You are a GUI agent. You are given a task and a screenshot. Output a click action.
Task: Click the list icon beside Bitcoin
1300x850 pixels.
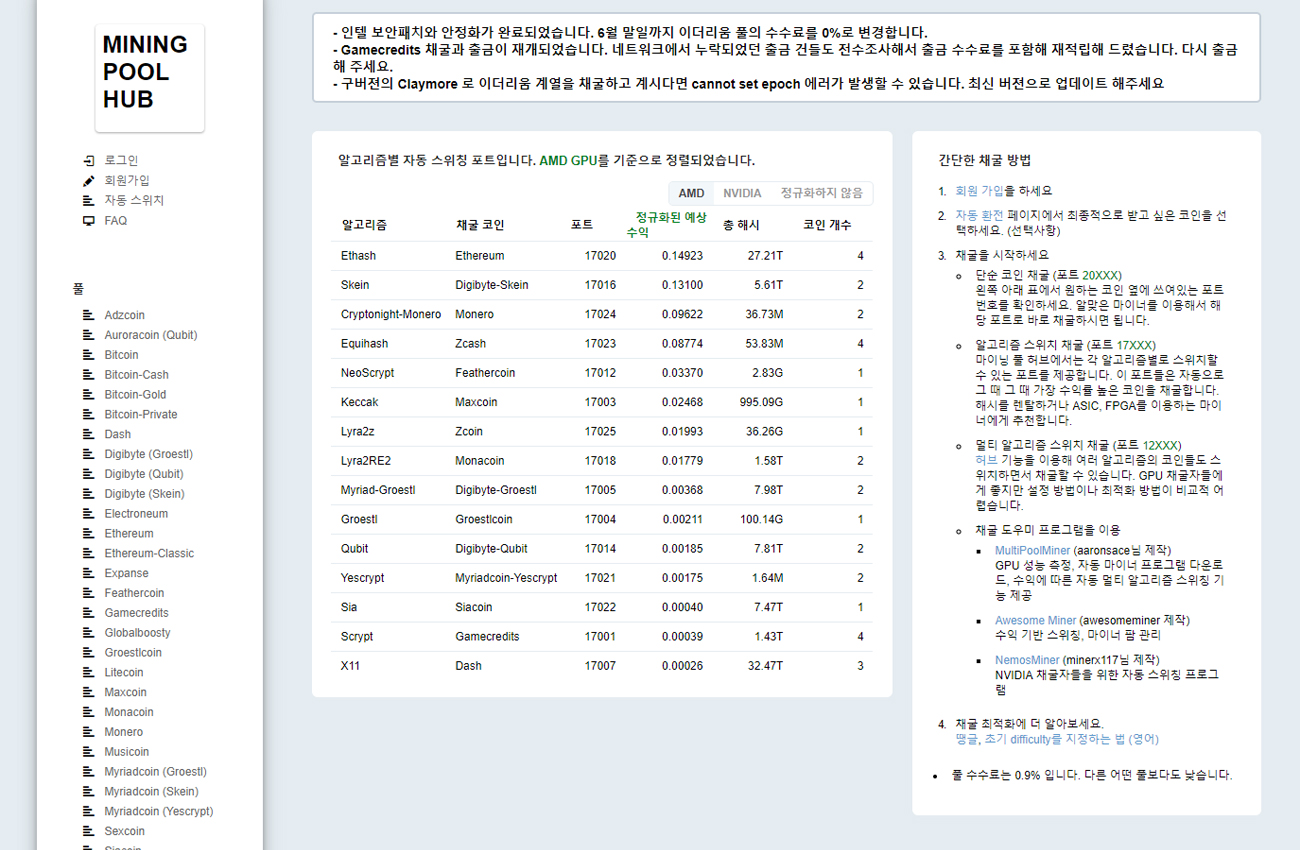(88, 355)
